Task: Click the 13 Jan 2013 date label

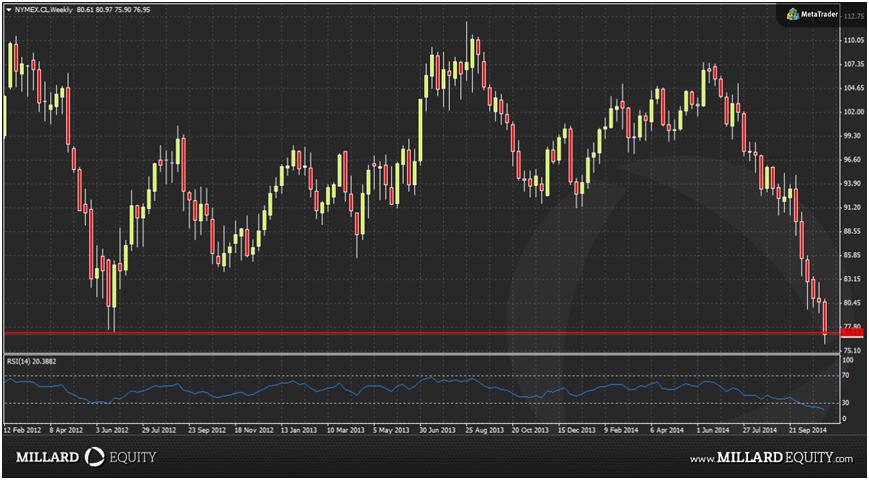Action: 299,430
